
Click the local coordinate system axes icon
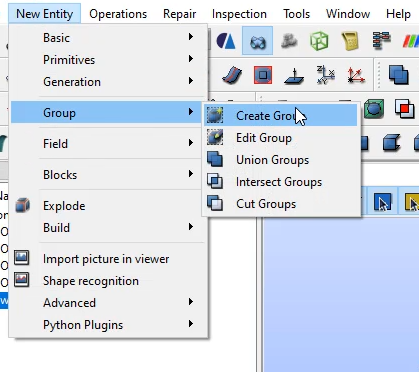pyautogui.click(x=325, y=75)
